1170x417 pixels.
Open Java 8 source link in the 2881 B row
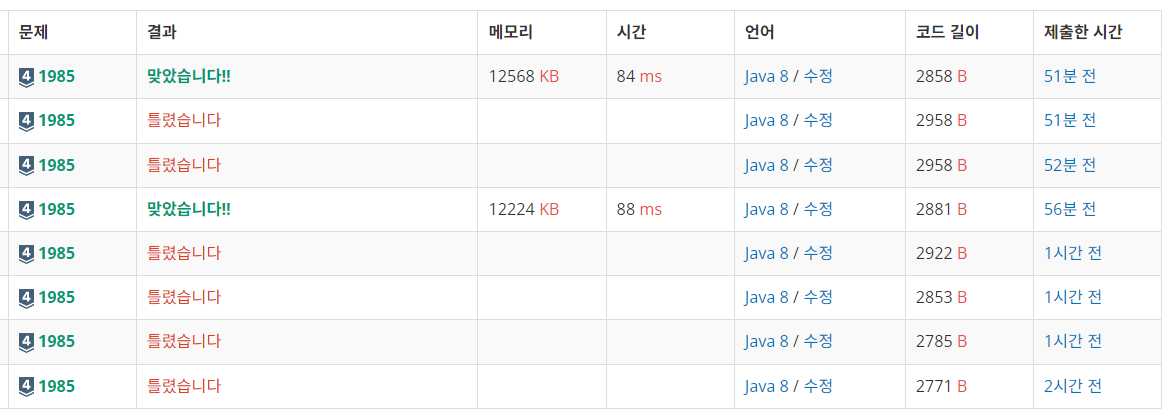pyautogui.click(x=766, y=210)
